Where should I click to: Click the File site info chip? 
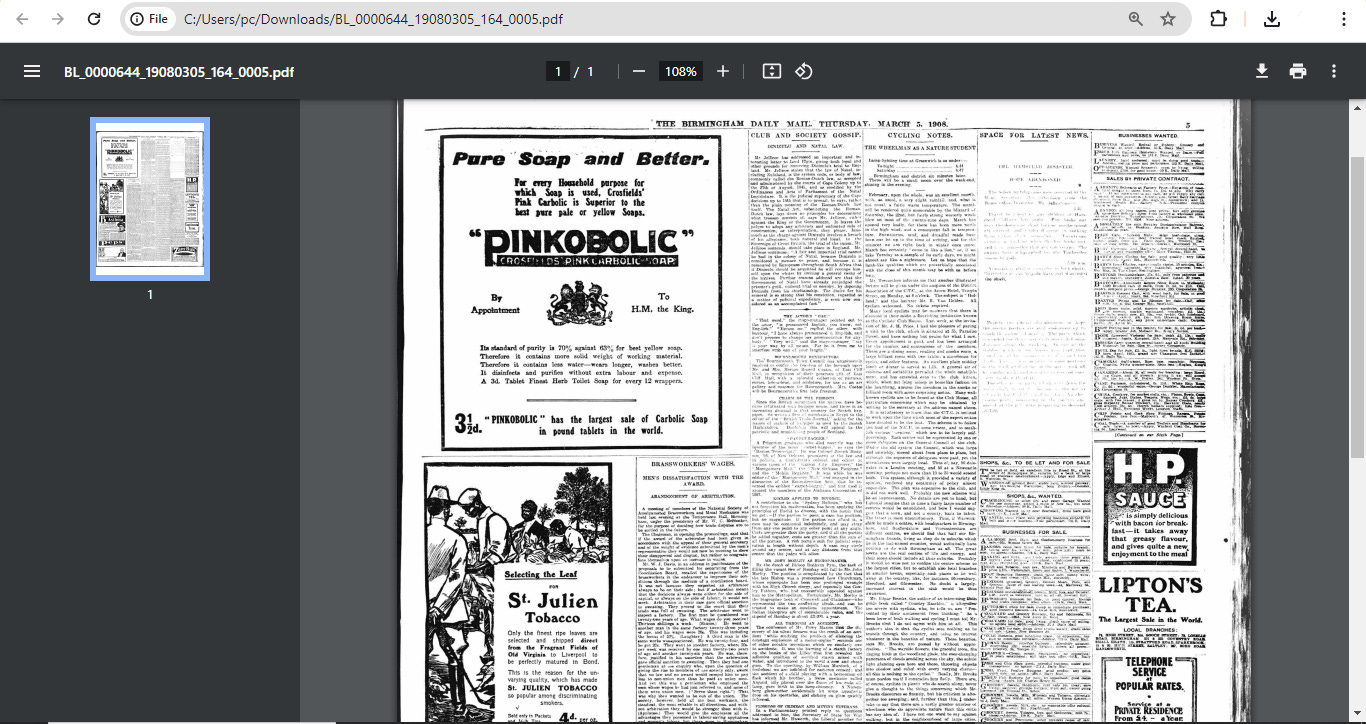click(149, 19)
